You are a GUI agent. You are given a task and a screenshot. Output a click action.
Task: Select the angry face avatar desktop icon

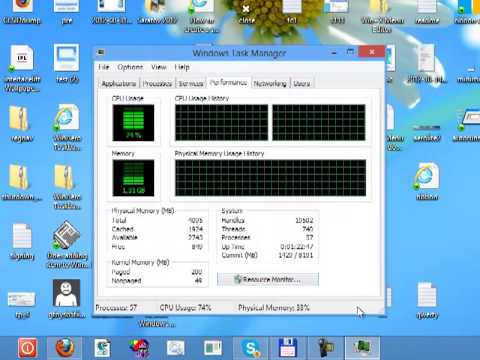67,298
